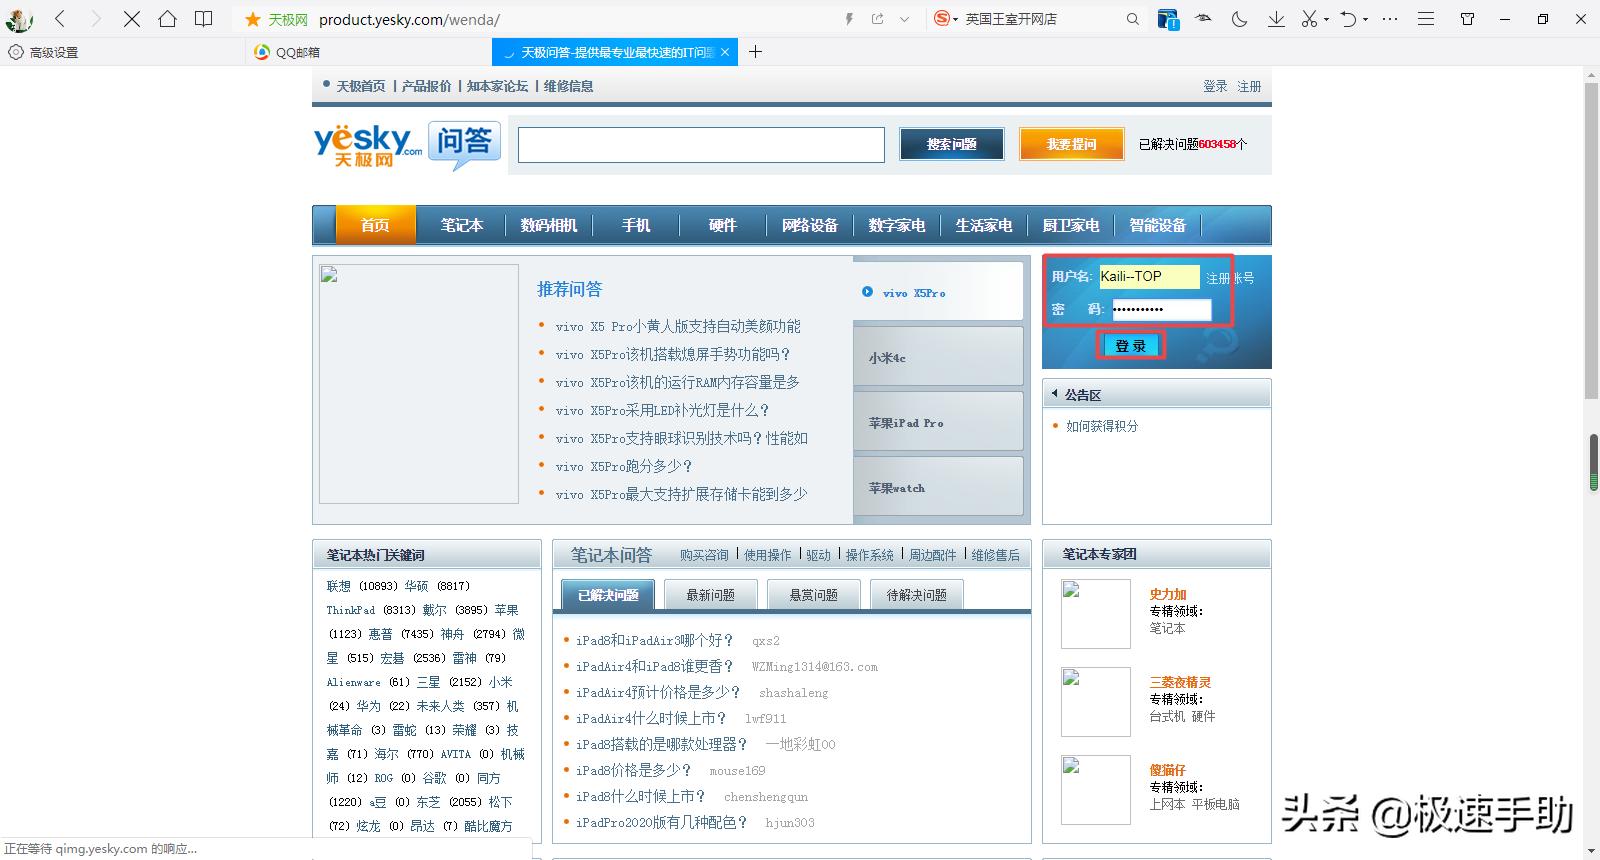This screenshot has height=860, width=1600.
Task: Stop page loading with the X icon
Action: (x=132, y=19)
